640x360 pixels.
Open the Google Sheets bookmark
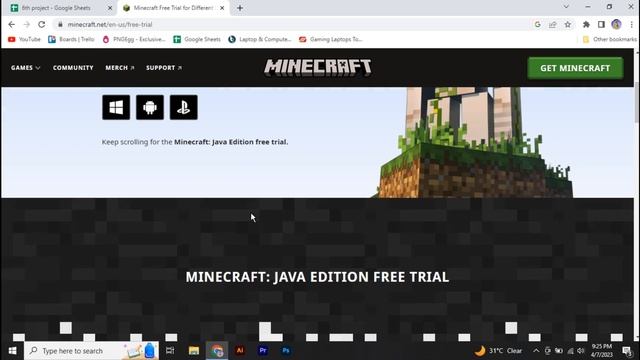click(197, 39)
